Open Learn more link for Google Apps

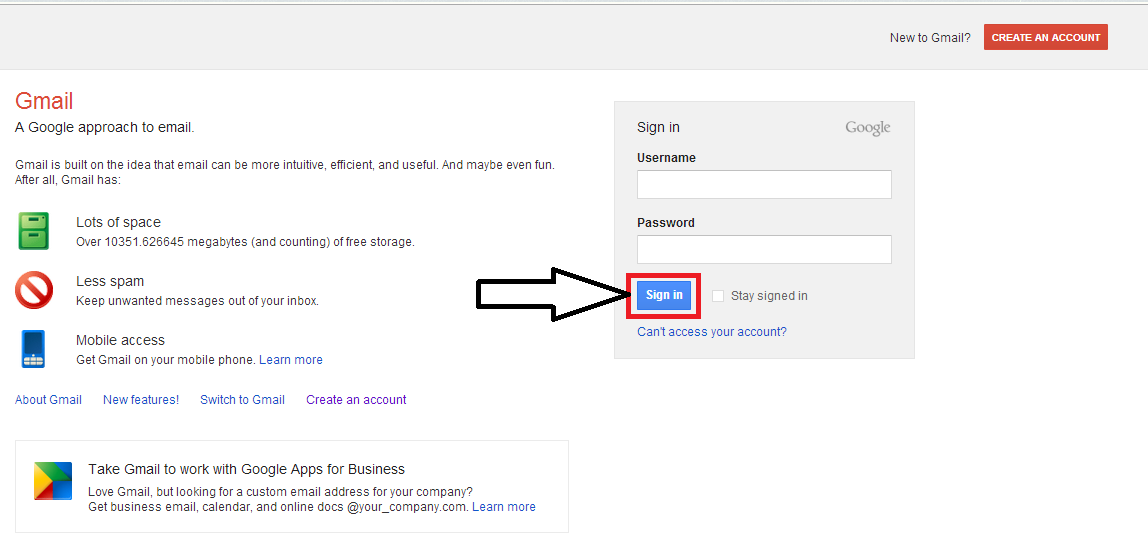tap(503, 507)
